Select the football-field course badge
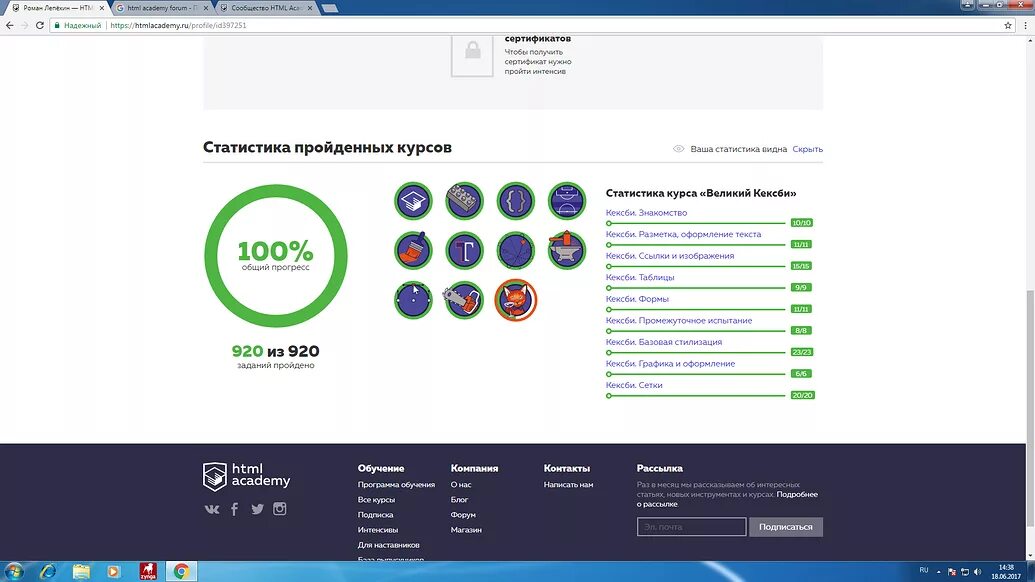The width and height of the screenshot is (1035, 582). [566, 201]
